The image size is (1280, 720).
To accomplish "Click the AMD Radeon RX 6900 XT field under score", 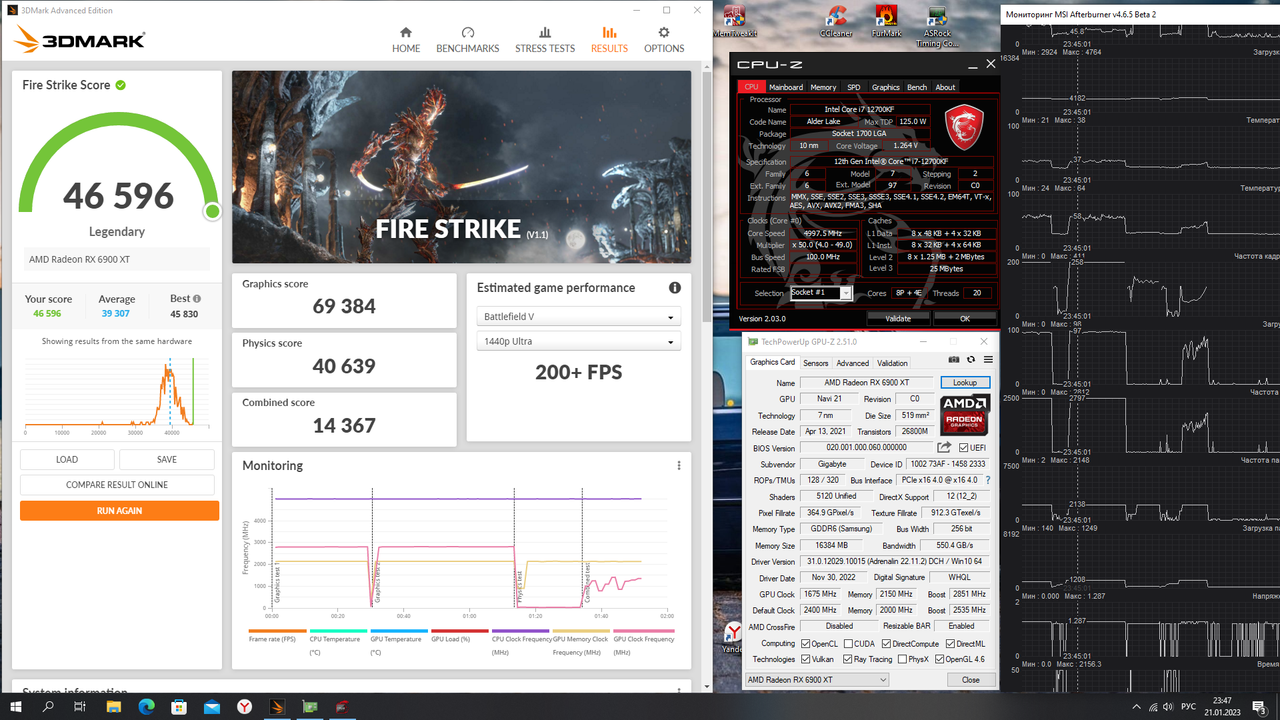I will click(117, 260).
